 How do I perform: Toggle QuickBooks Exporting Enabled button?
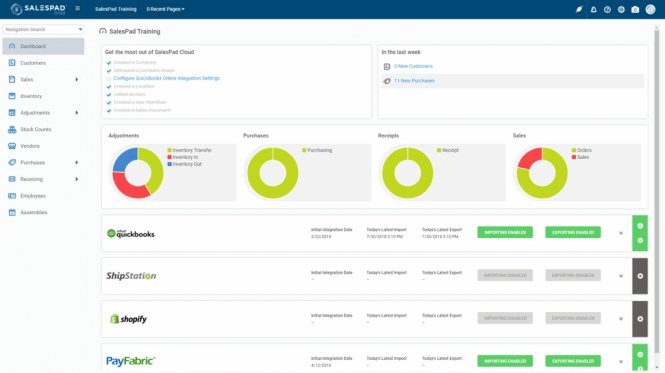pos(573,233)
